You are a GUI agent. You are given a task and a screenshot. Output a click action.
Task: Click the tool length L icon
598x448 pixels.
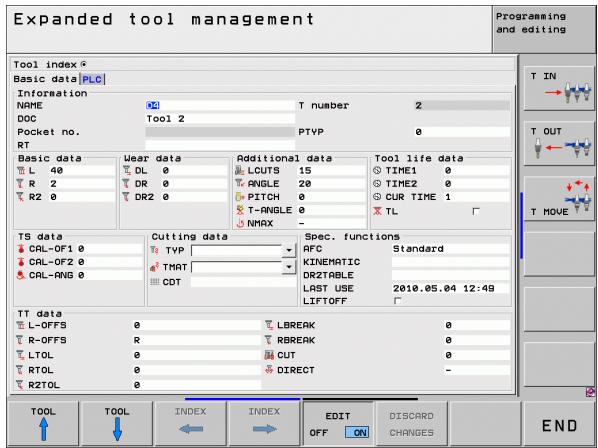click(x=21, y=170)
